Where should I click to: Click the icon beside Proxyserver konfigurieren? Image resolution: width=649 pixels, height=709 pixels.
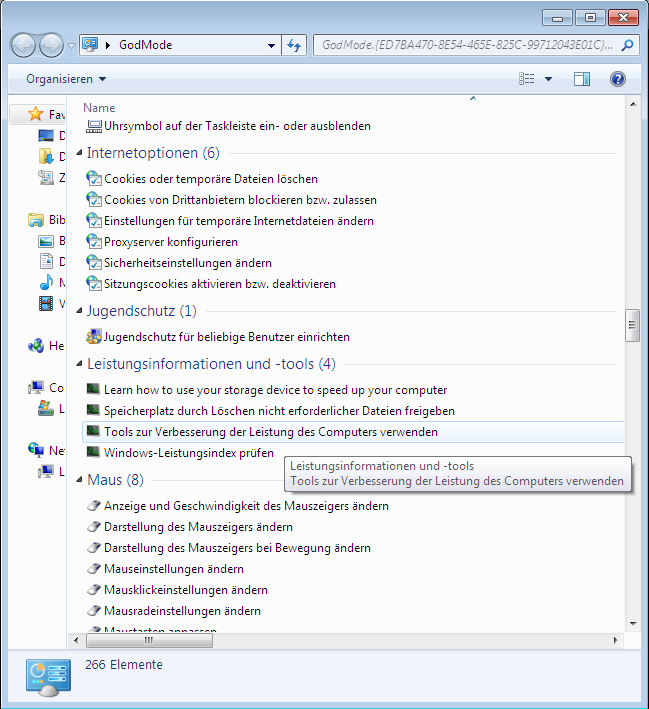coord(94,242)
